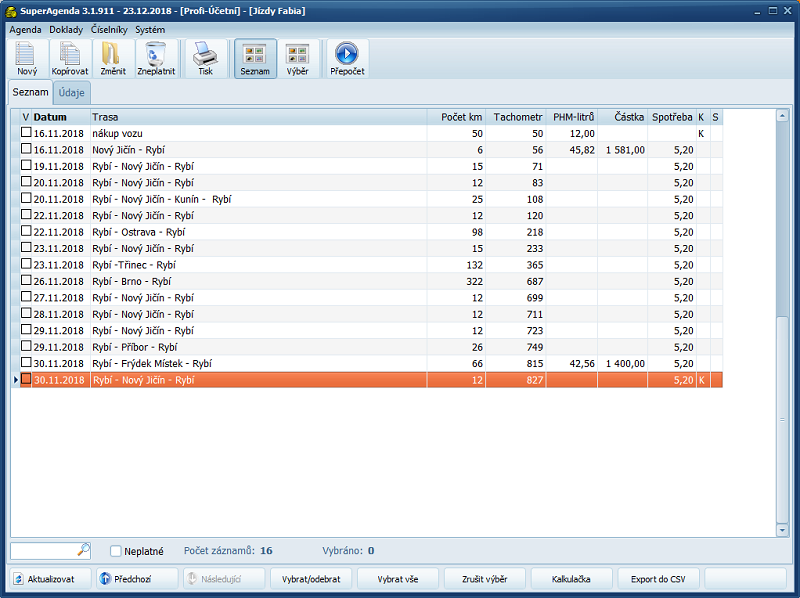
Task: Open Výběr selection toolbar icon
Action: coord(297,59)
